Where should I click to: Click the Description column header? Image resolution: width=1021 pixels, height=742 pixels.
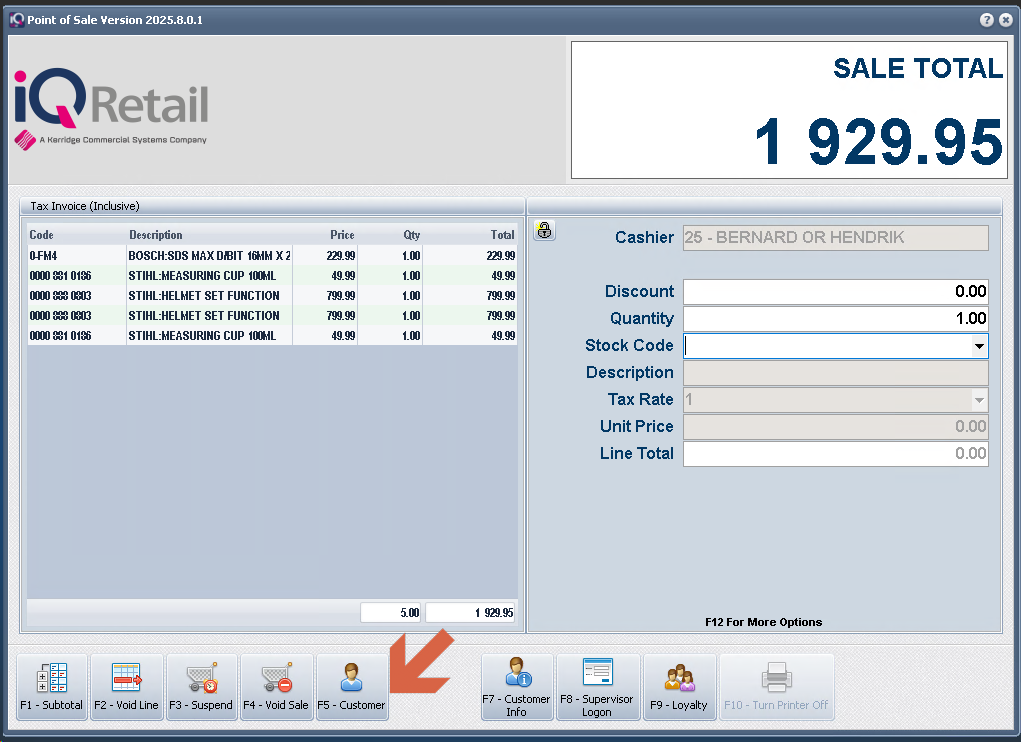click(x=156, y=235)
